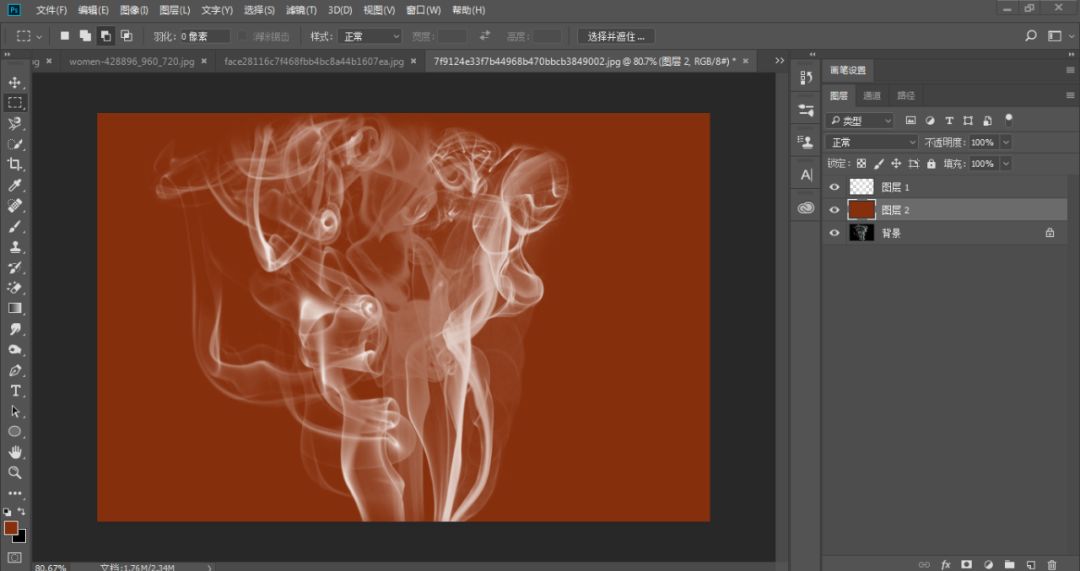The height and width of the screenshot is (571, 1080).
Task: Open the layer blend mode 正常 dropdown
Action: [871, 142]
